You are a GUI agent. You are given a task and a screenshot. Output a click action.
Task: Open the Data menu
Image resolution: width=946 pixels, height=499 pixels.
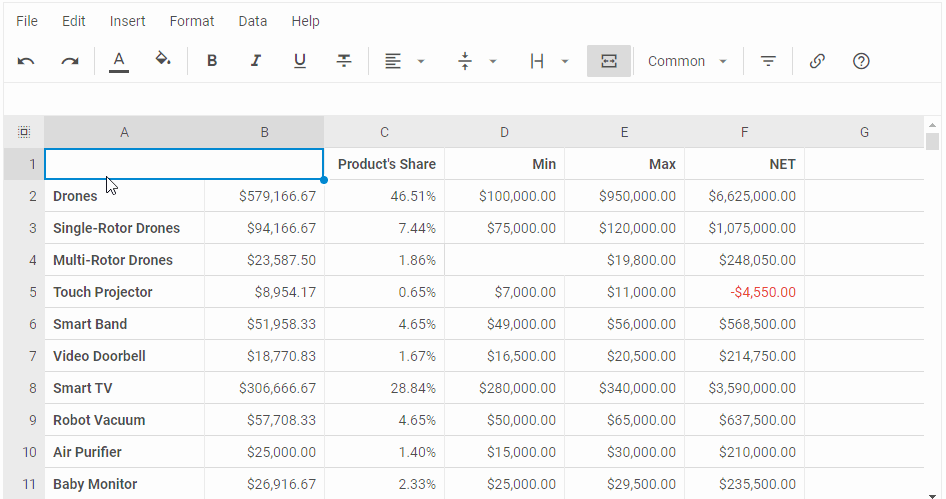tap(253, 21)
